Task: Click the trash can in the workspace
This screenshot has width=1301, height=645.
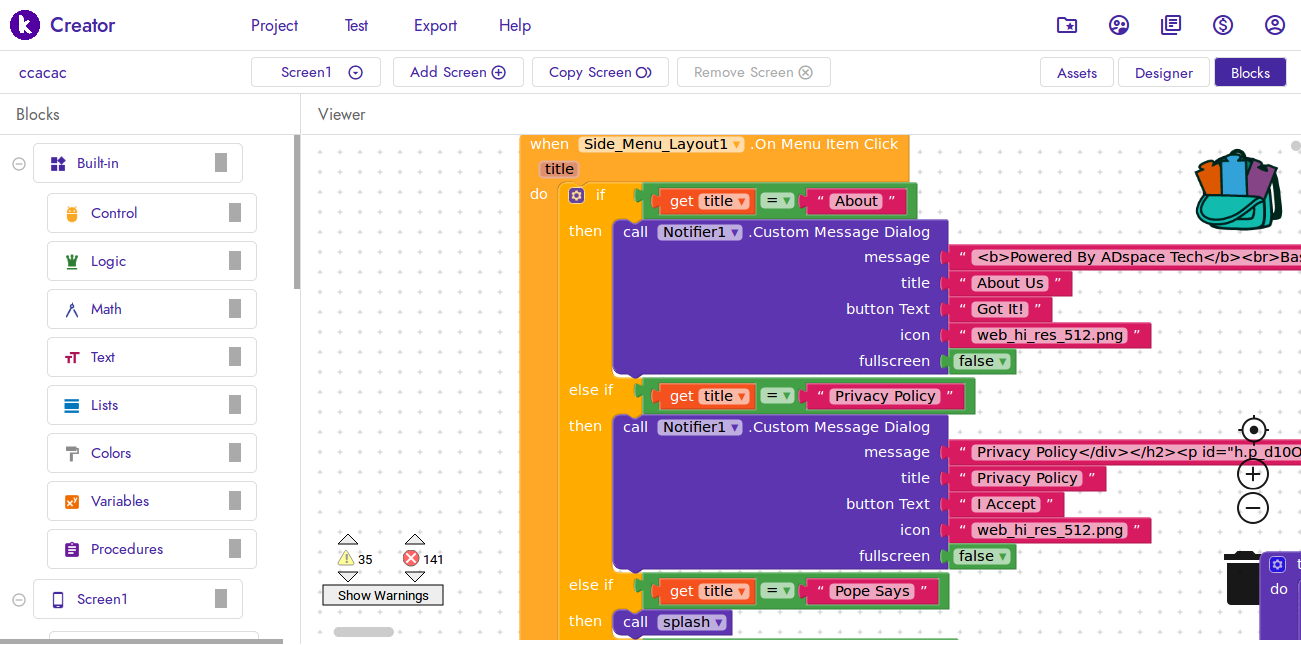Action: (1242, 578)
